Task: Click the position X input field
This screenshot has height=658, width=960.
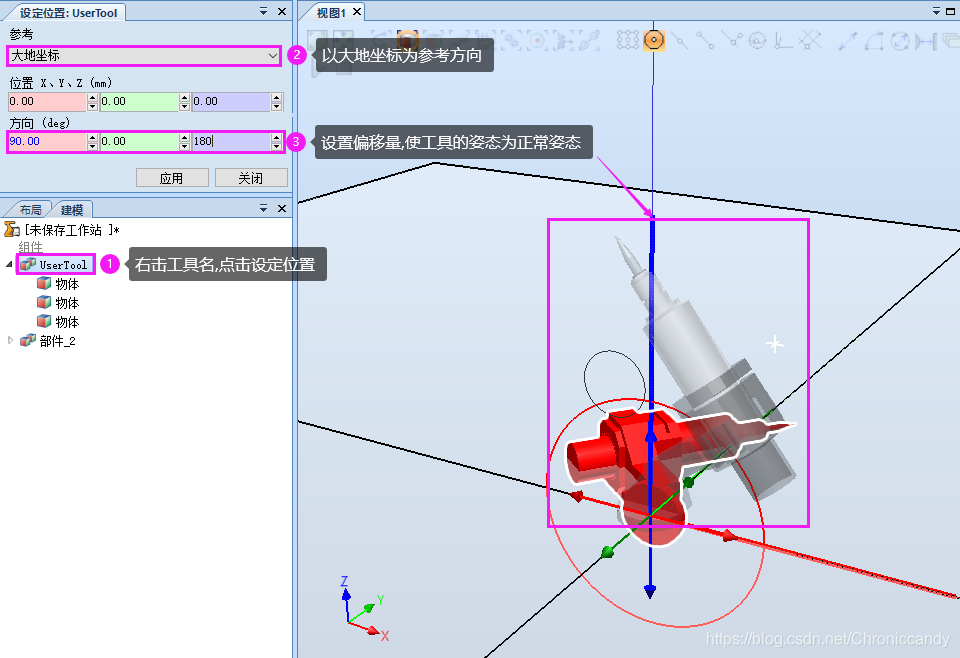Action: click(x=48, y=102)
